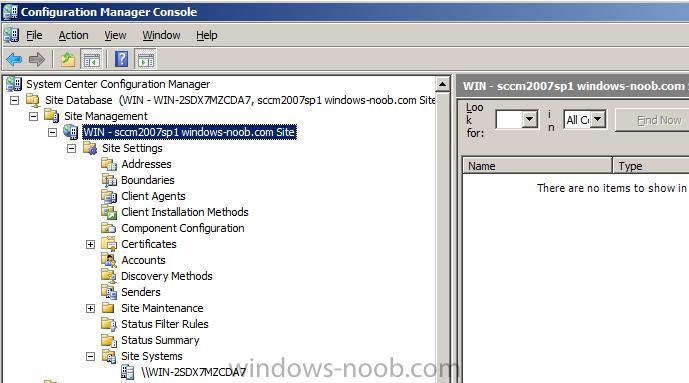This screenshot has height=383, width=689.
Task: Click the Client Agents folder icon
Action: click(109, 196)
